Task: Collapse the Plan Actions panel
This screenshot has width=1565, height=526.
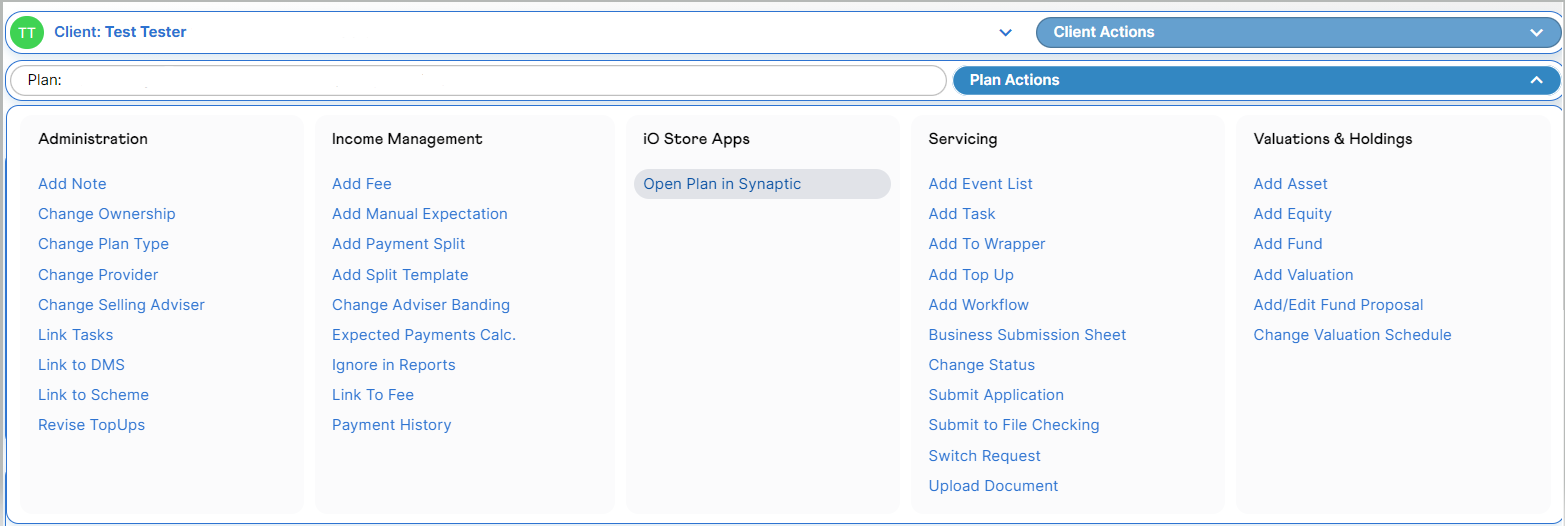Action: click(1256, 80)
